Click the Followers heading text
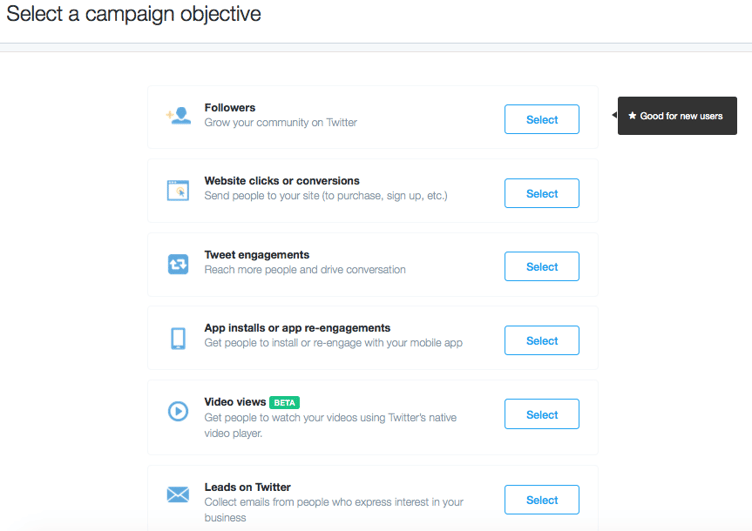This screenshot has width=752, height=531. pos(230,108)
